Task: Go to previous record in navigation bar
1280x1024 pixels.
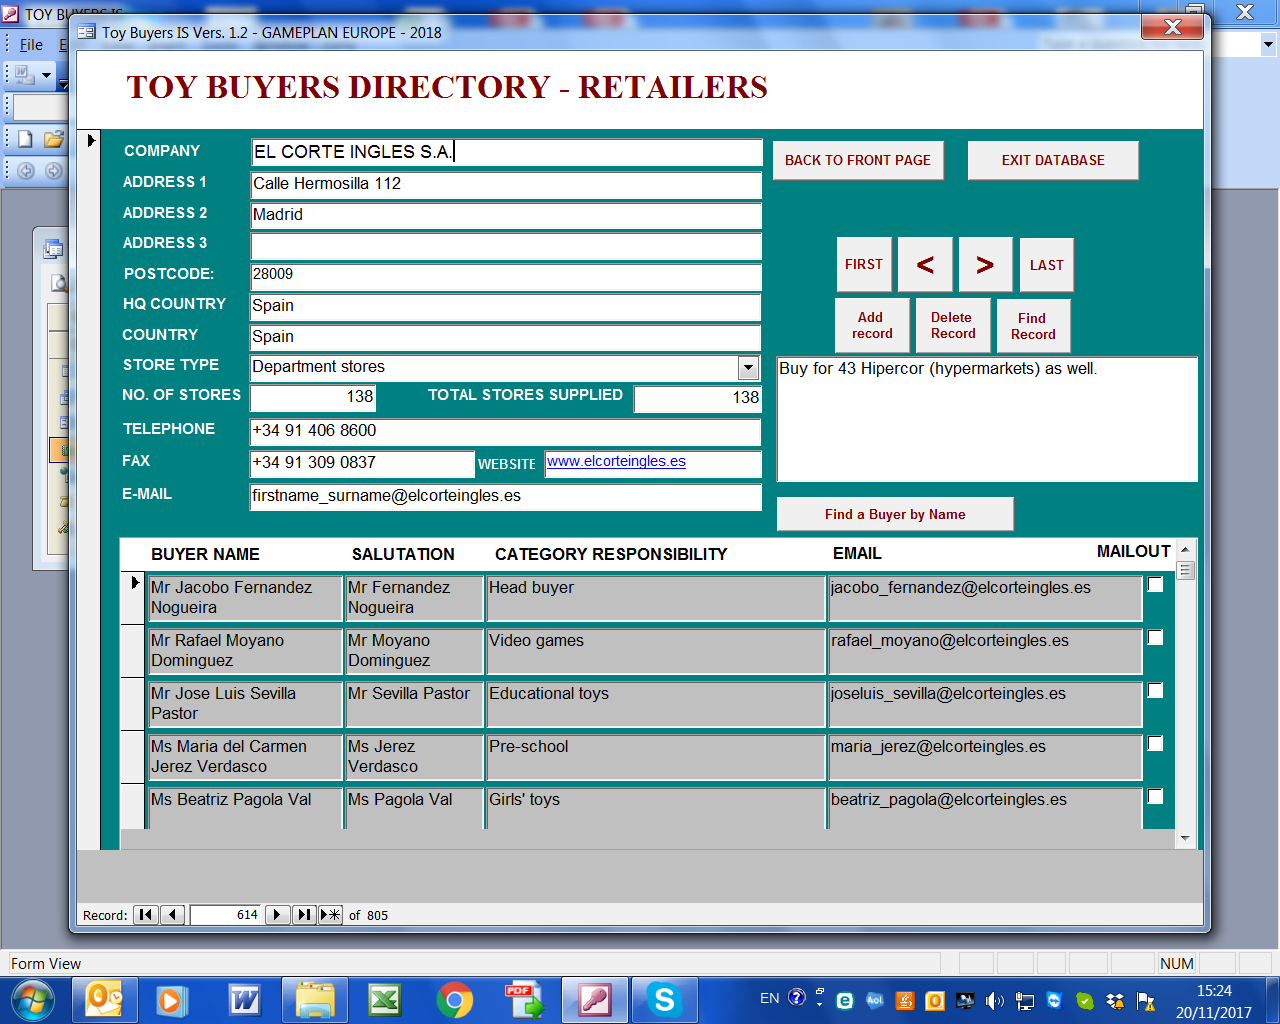Action: pos(173,914)
